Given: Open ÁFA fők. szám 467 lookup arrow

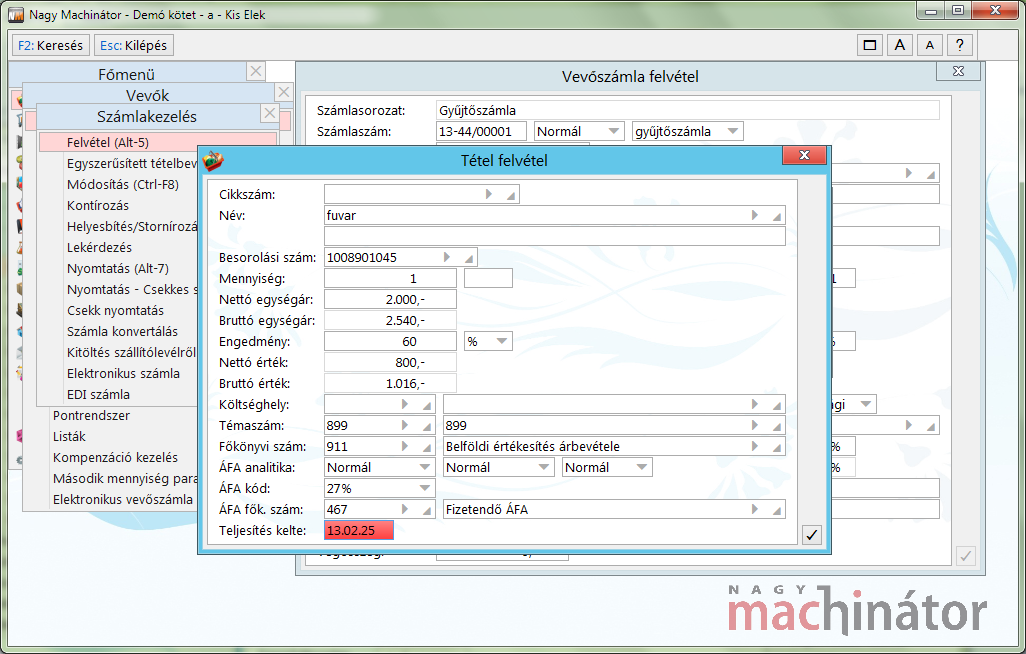Looking at the screenshot, I should [405, 509].
